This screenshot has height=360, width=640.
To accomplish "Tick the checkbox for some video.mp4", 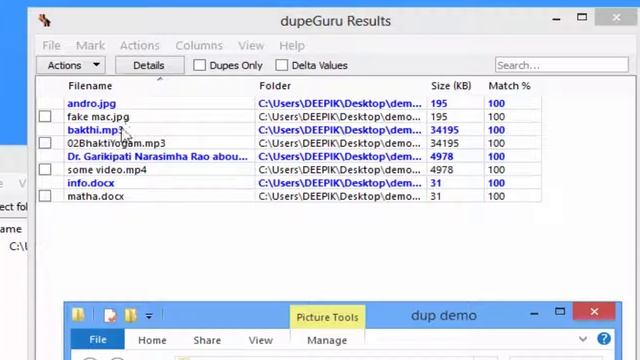I will click(45, 170).
